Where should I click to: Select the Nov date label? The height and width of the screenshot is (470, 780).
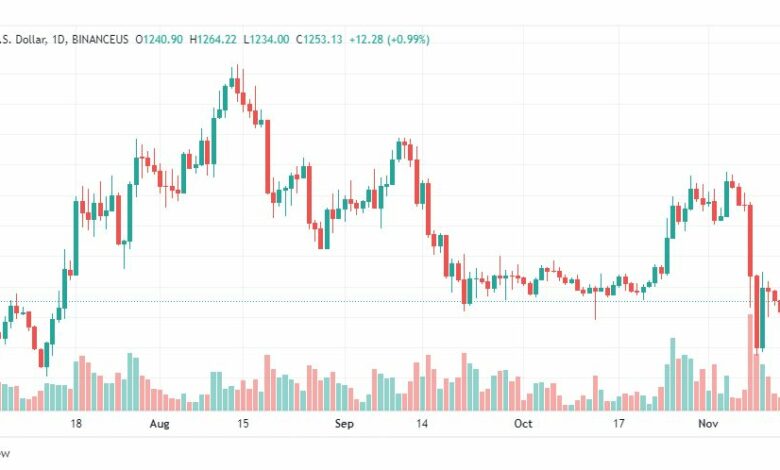[708, 424]
